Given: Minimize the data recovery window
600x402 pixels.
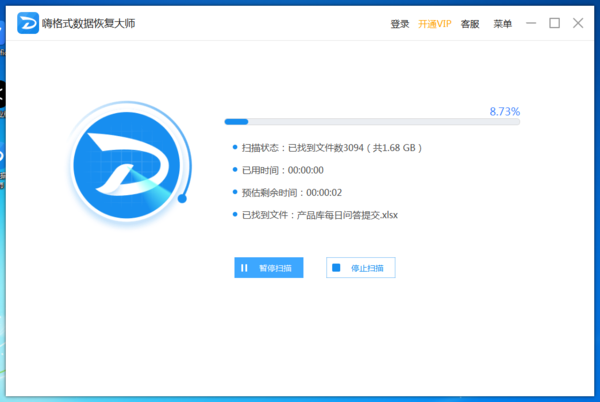Looking at the screenshot, I should (531, 23).
